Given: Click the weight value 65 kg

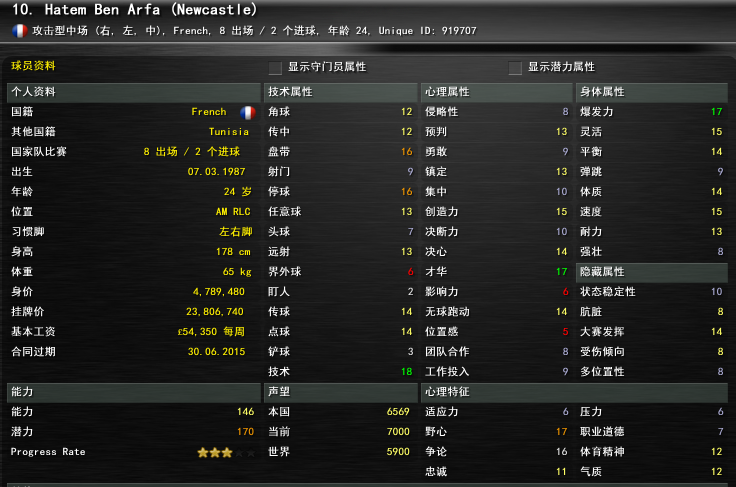Looking at the screenshot, I should coord(237,272).
